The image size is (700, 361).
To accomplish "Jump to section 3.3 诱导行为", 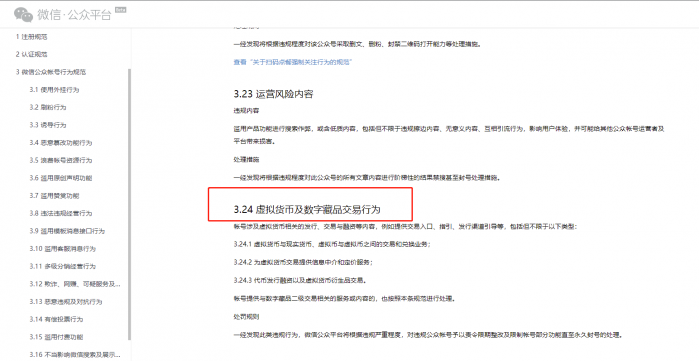I will 48,125.
